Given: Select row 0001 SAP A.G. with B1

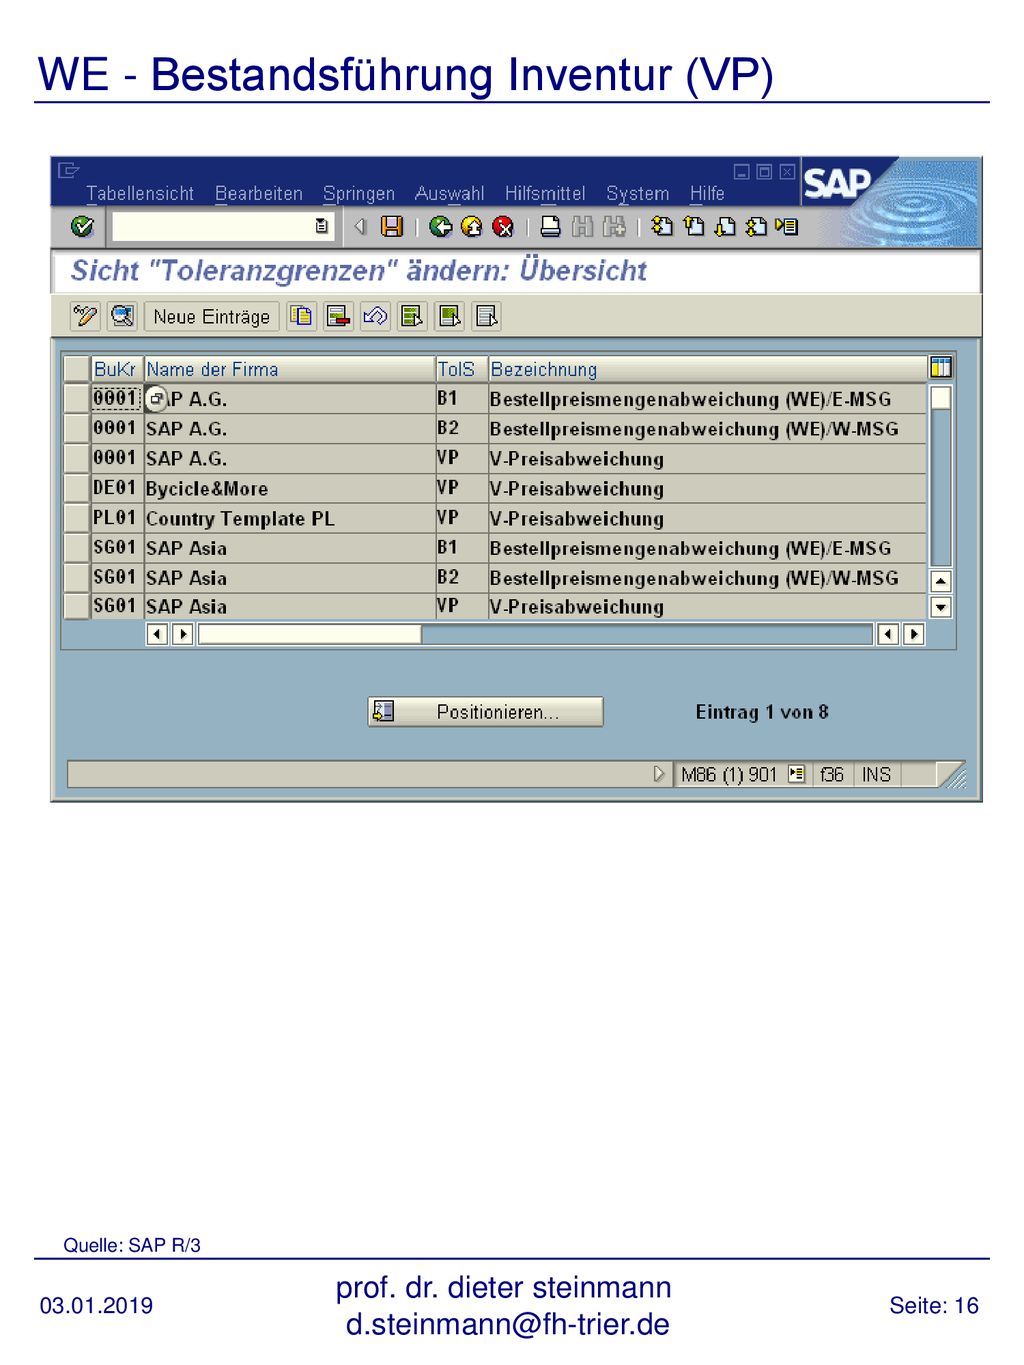Looking at the screenshot, I should (77, 398).
